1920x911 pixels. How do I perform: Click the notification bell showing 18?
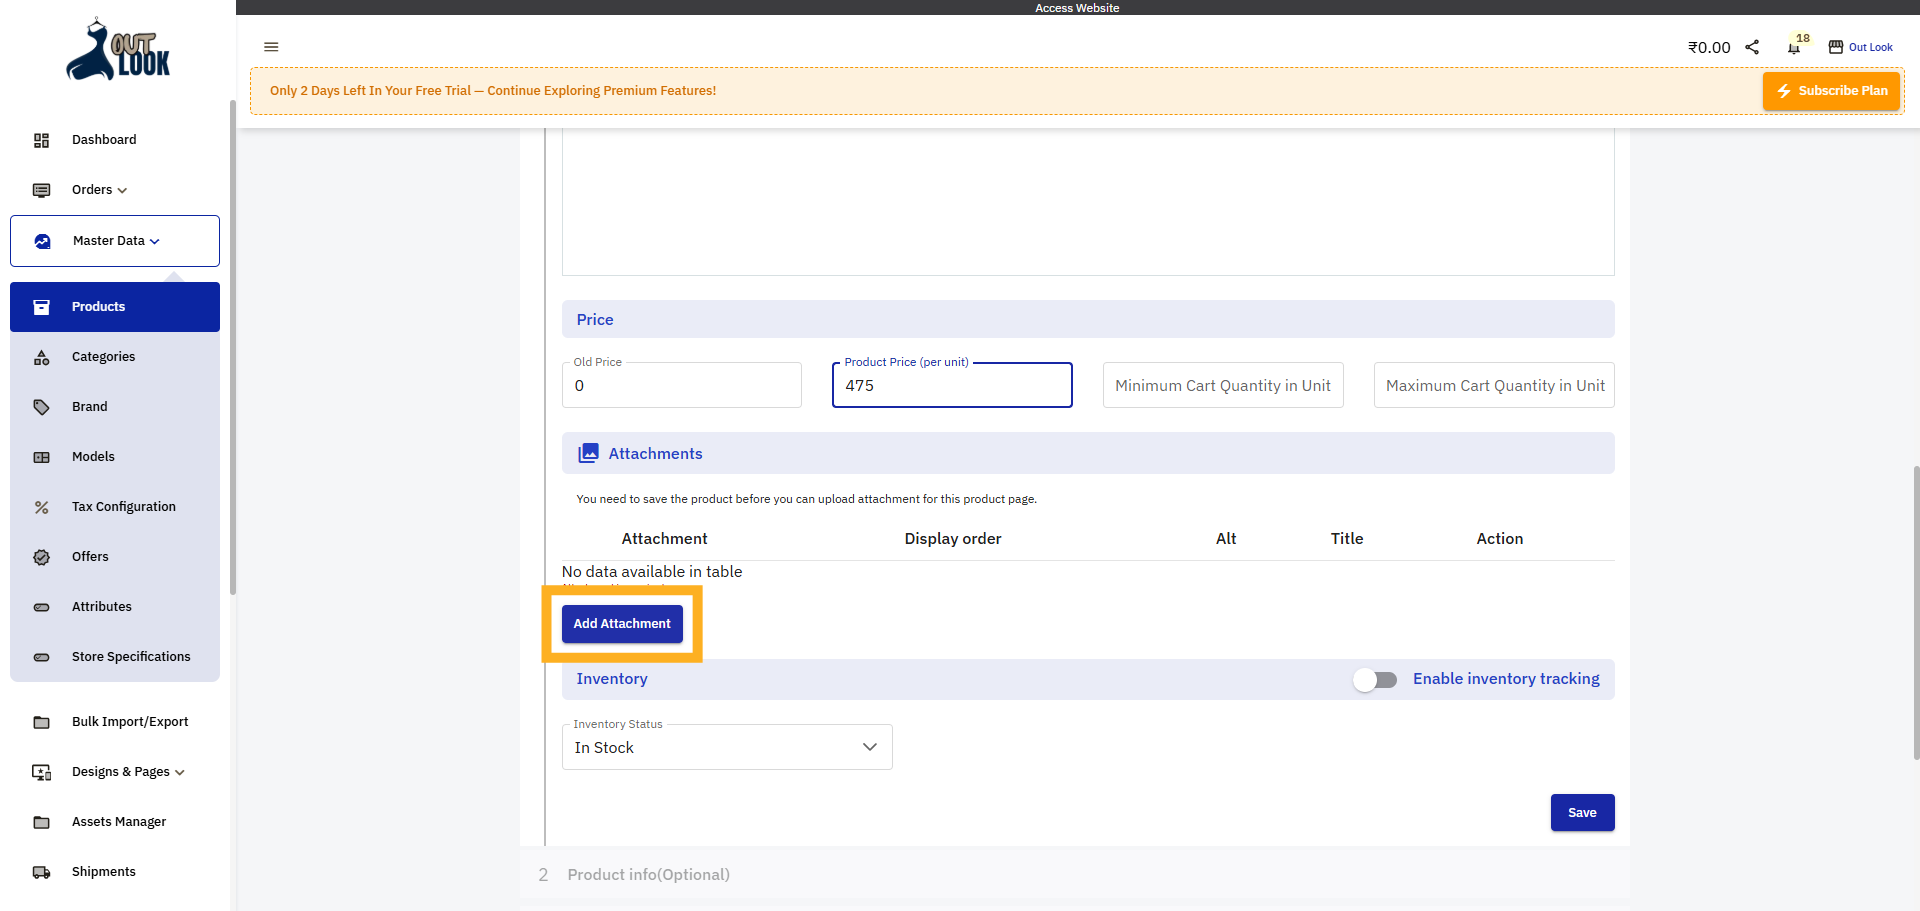pyautogui.click(x=1793, y=47)
